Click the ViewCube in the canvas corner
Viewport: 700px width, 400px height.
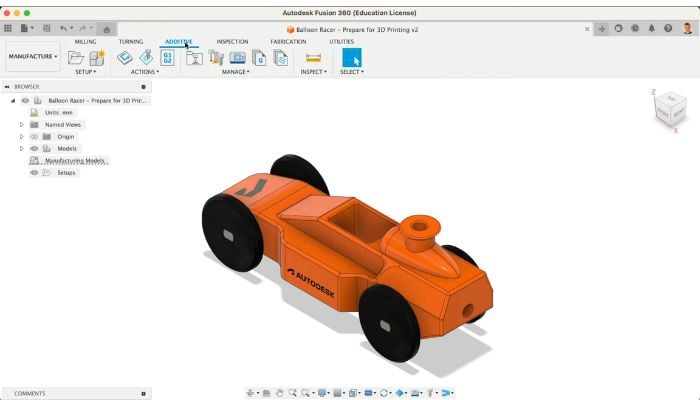670,108
